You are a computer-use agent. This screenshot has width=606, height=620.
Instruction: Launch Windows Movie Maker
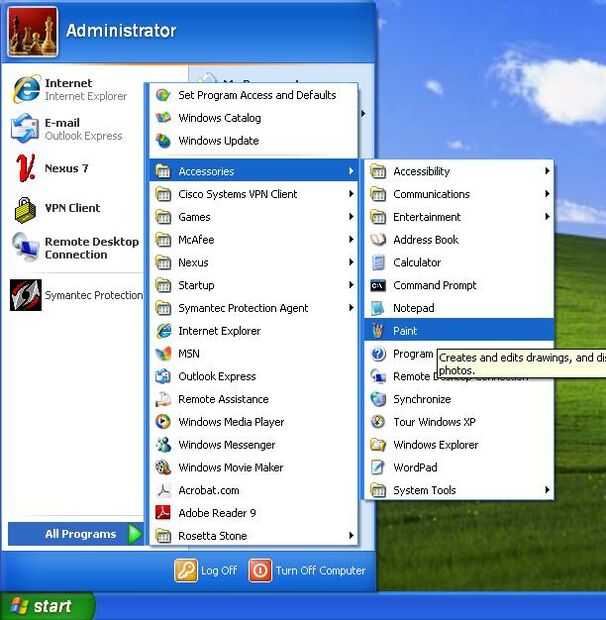point(254,467)
